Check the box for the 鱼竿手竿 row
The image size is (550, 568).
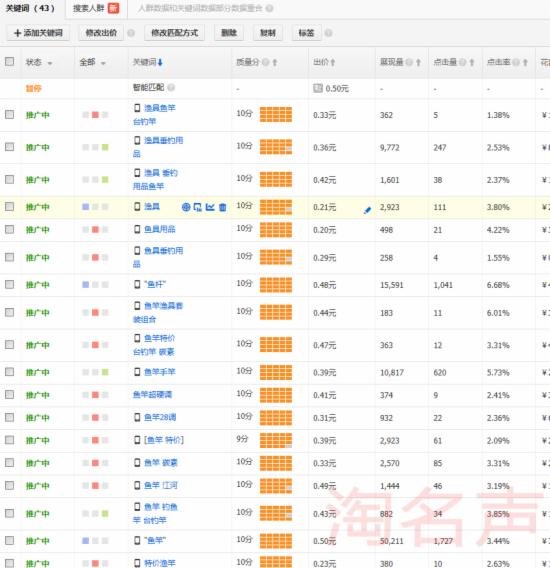(x=9, y=372)
